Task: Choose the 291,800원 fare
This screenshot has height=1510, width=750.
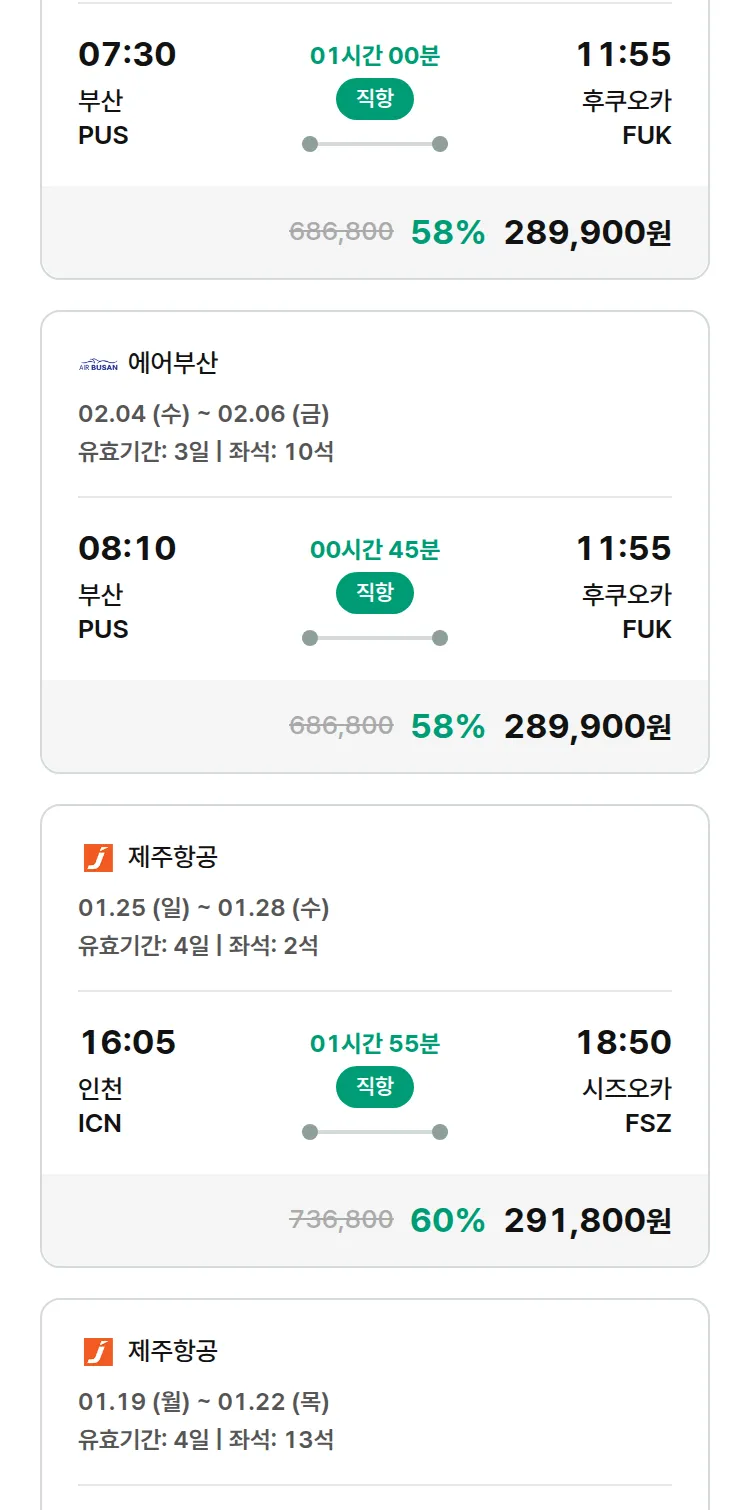Action: coord(587,1221)
